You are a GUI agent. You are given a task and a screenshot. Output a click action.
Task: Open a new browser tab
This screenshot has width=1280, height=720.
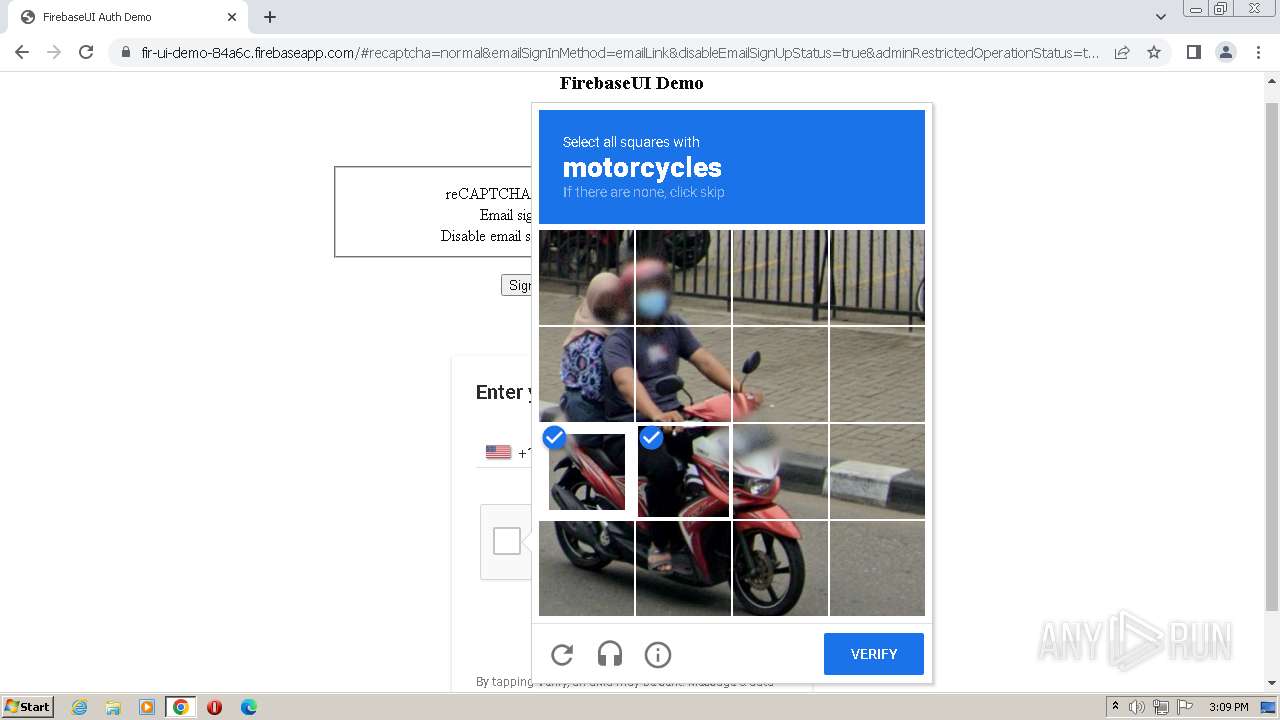tap(270, 17)
